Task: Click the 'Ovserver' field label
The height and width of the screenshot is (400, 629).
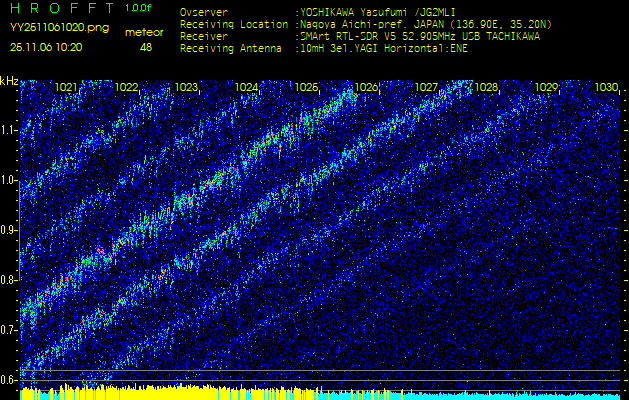Action: point(204,13)
